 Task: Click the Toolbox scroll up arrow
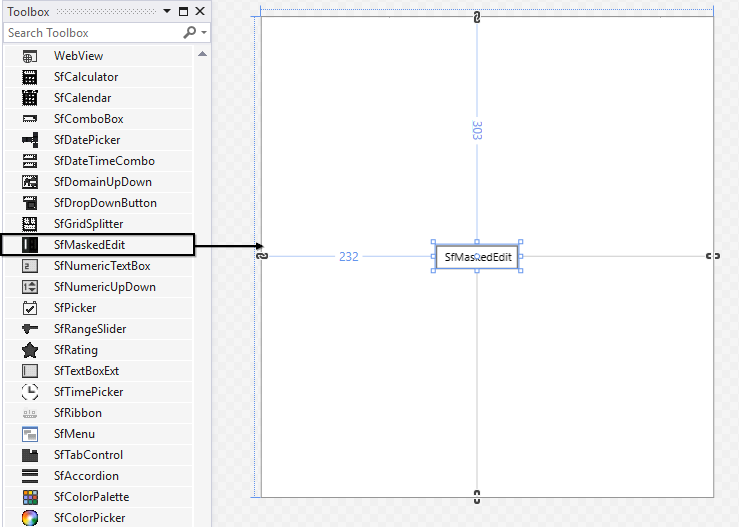[x=202, y=54]
